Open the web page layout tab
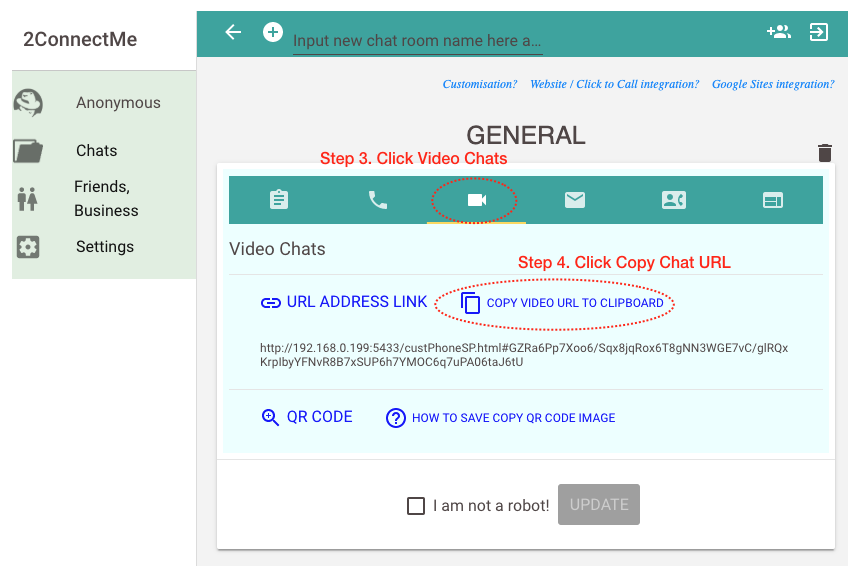Viewport: 858px width, 566px height. 773,200
